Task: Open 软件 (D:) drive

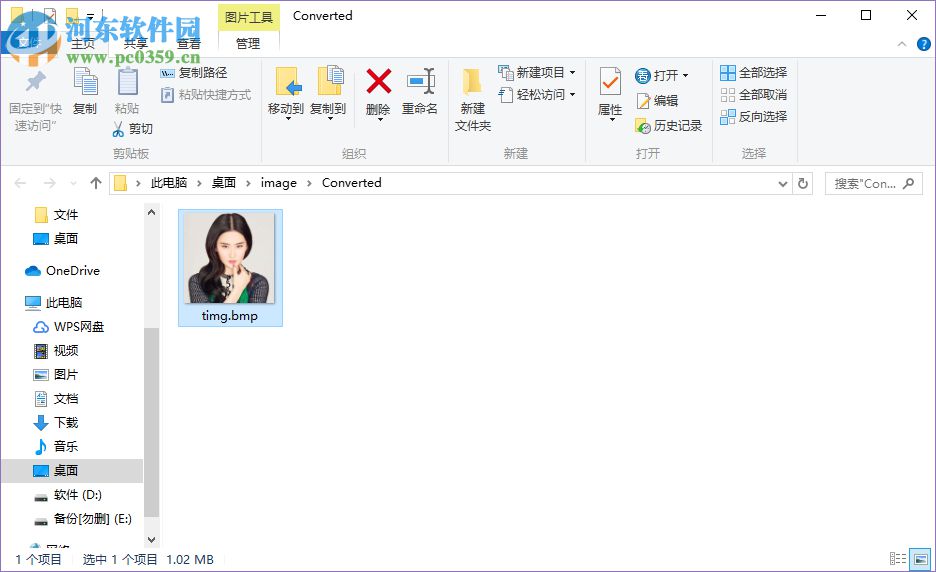Action: pos(78,494)
